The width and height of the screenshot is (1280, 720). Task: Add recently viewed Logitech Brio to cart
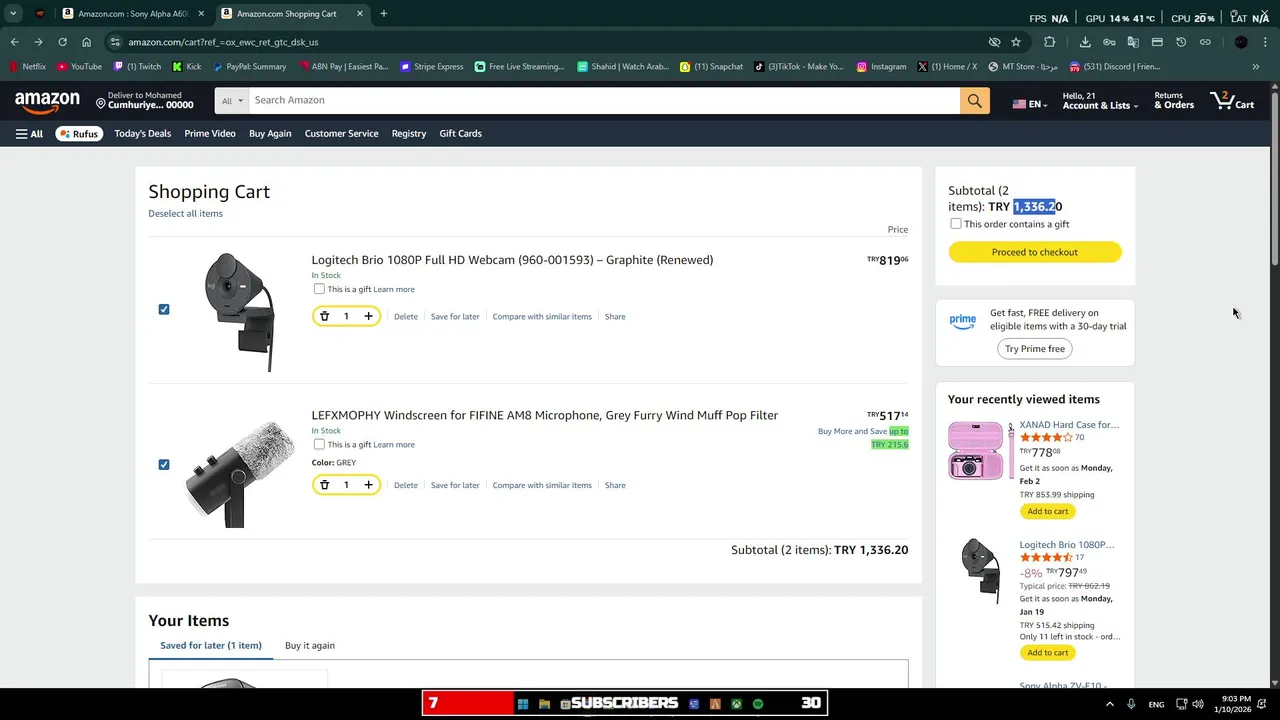1048,652
